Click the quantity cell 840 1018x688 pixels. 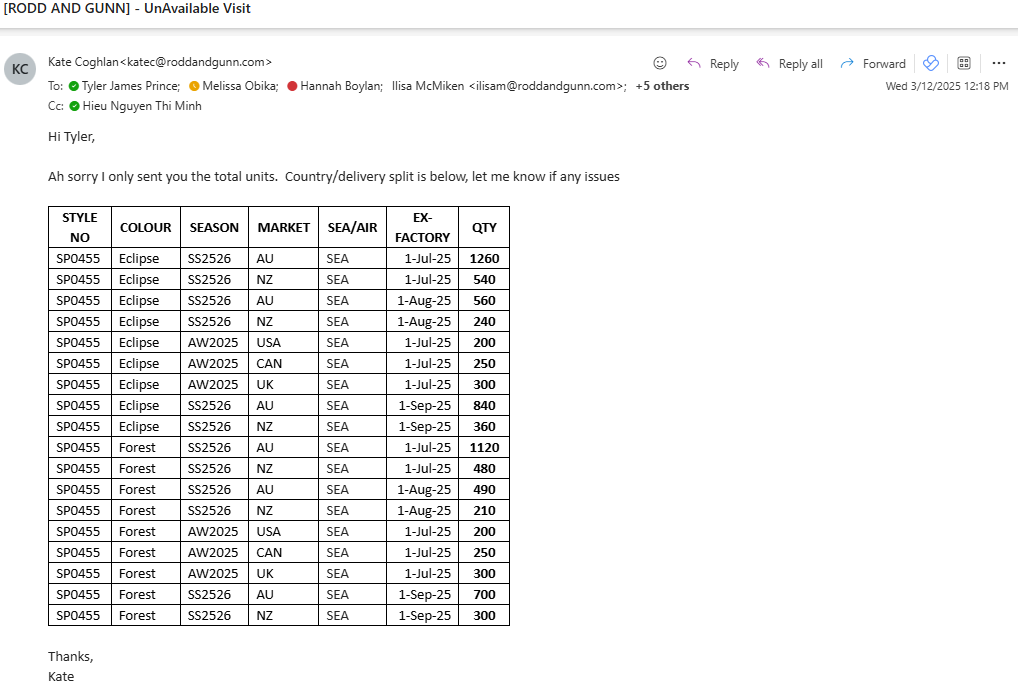484,405
